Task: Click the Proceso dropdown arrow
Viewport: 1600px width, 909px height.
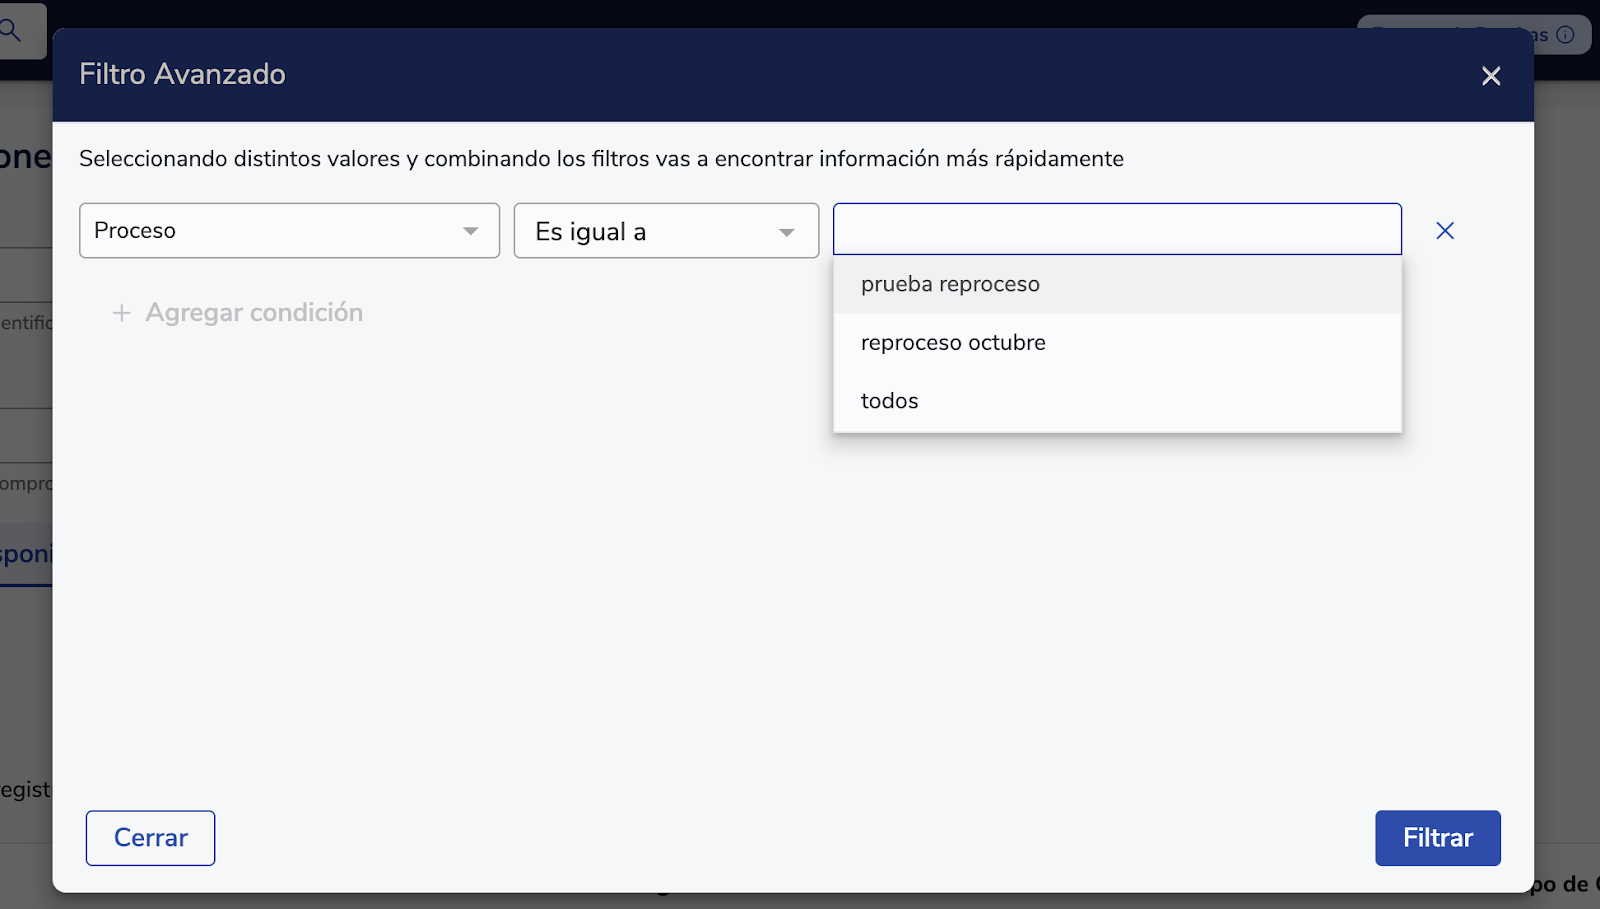Action: (x=470, y=231)
